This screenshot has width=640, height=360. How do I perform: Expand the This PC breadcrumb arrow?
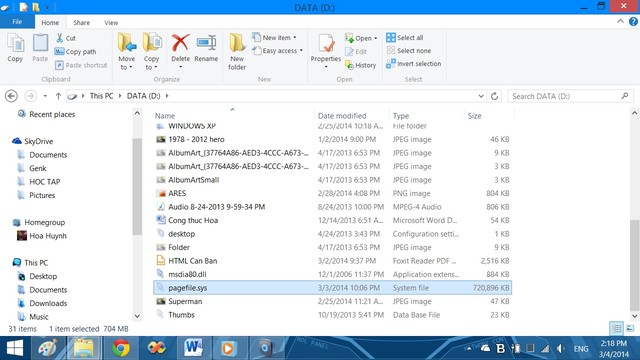pos(120,96)
